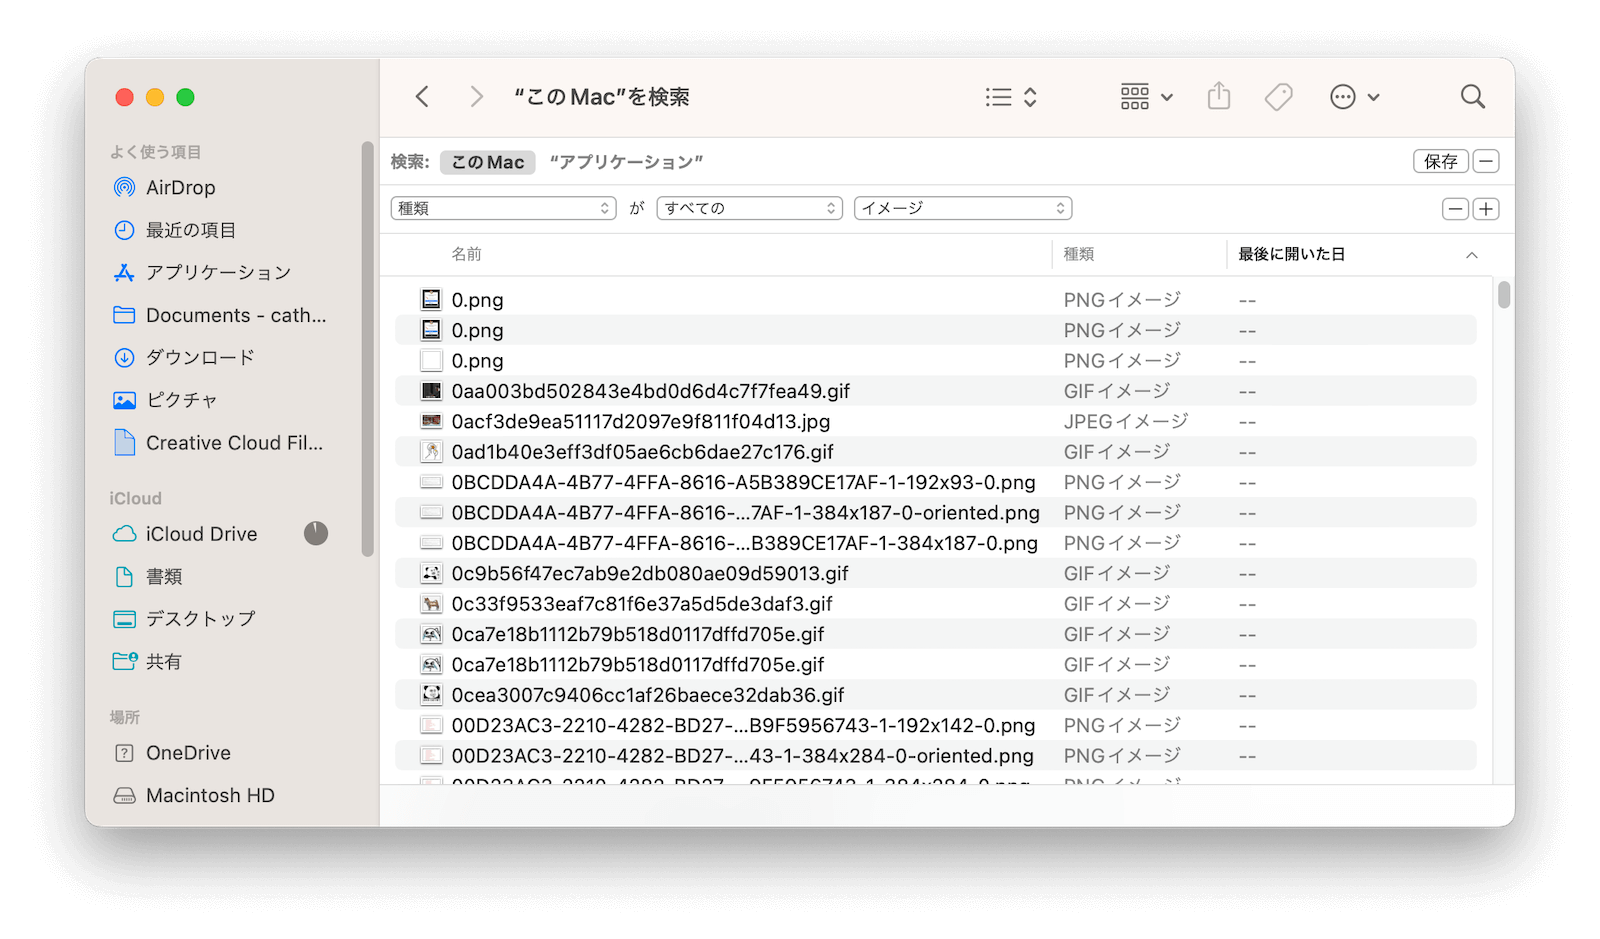The height and width of the screenshot is (939, 1600).
Task: Sort by the 名前 column header
Action: (x=466, y=254)
